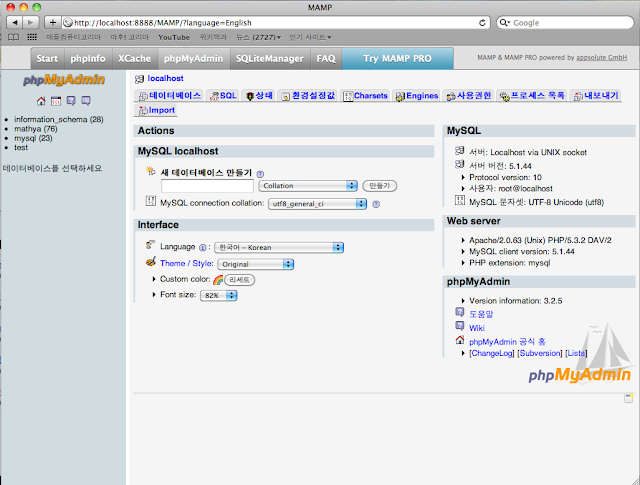Open the Charsets tab
The image size is (640, 485).
(365, 96)
